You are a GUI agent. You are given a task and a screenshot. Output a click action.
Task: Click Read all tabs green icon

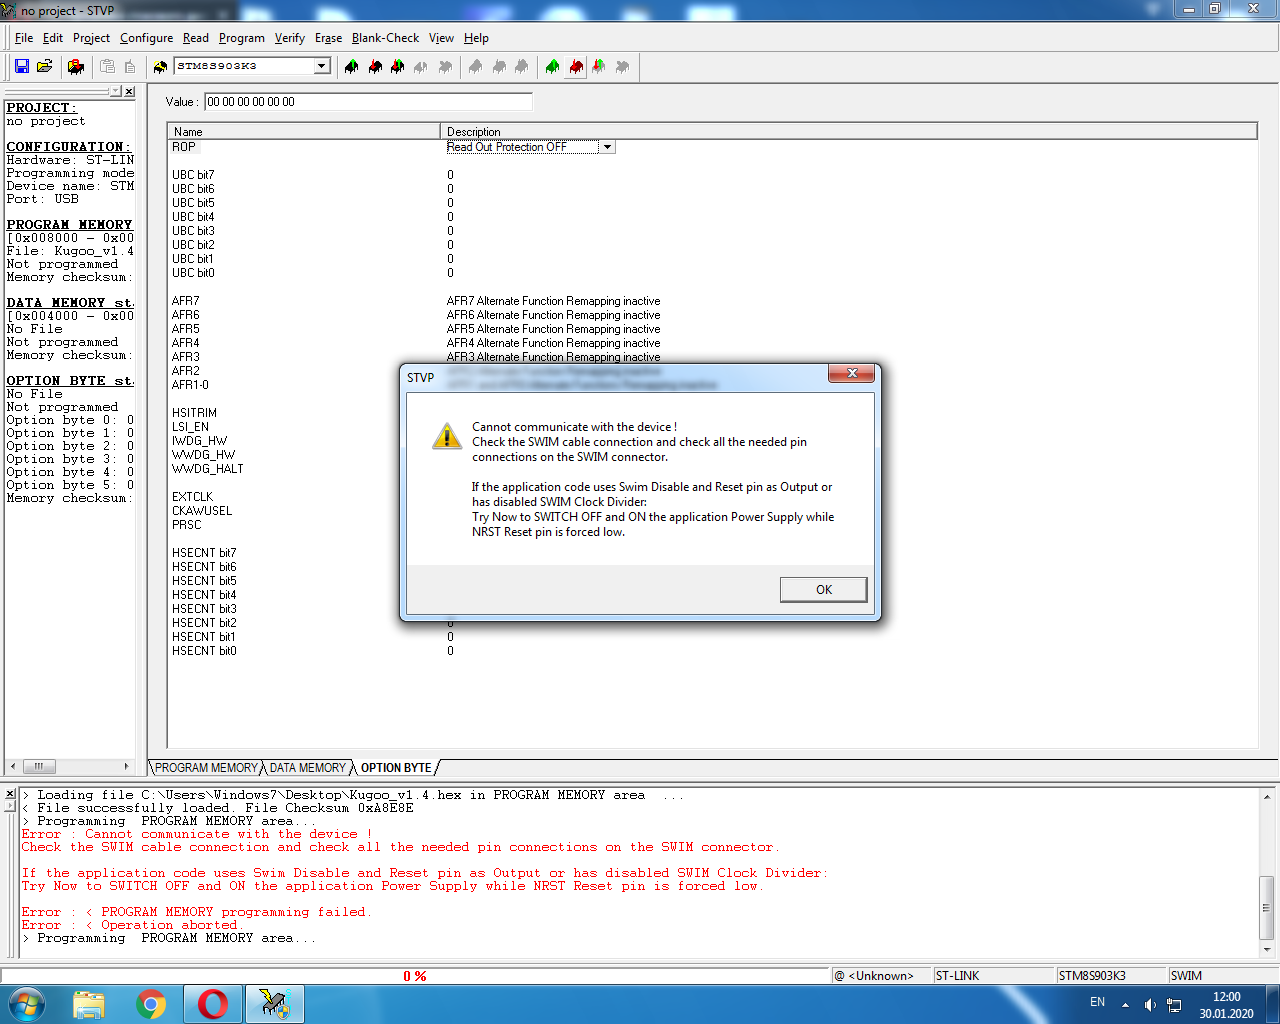coord(553,67)
